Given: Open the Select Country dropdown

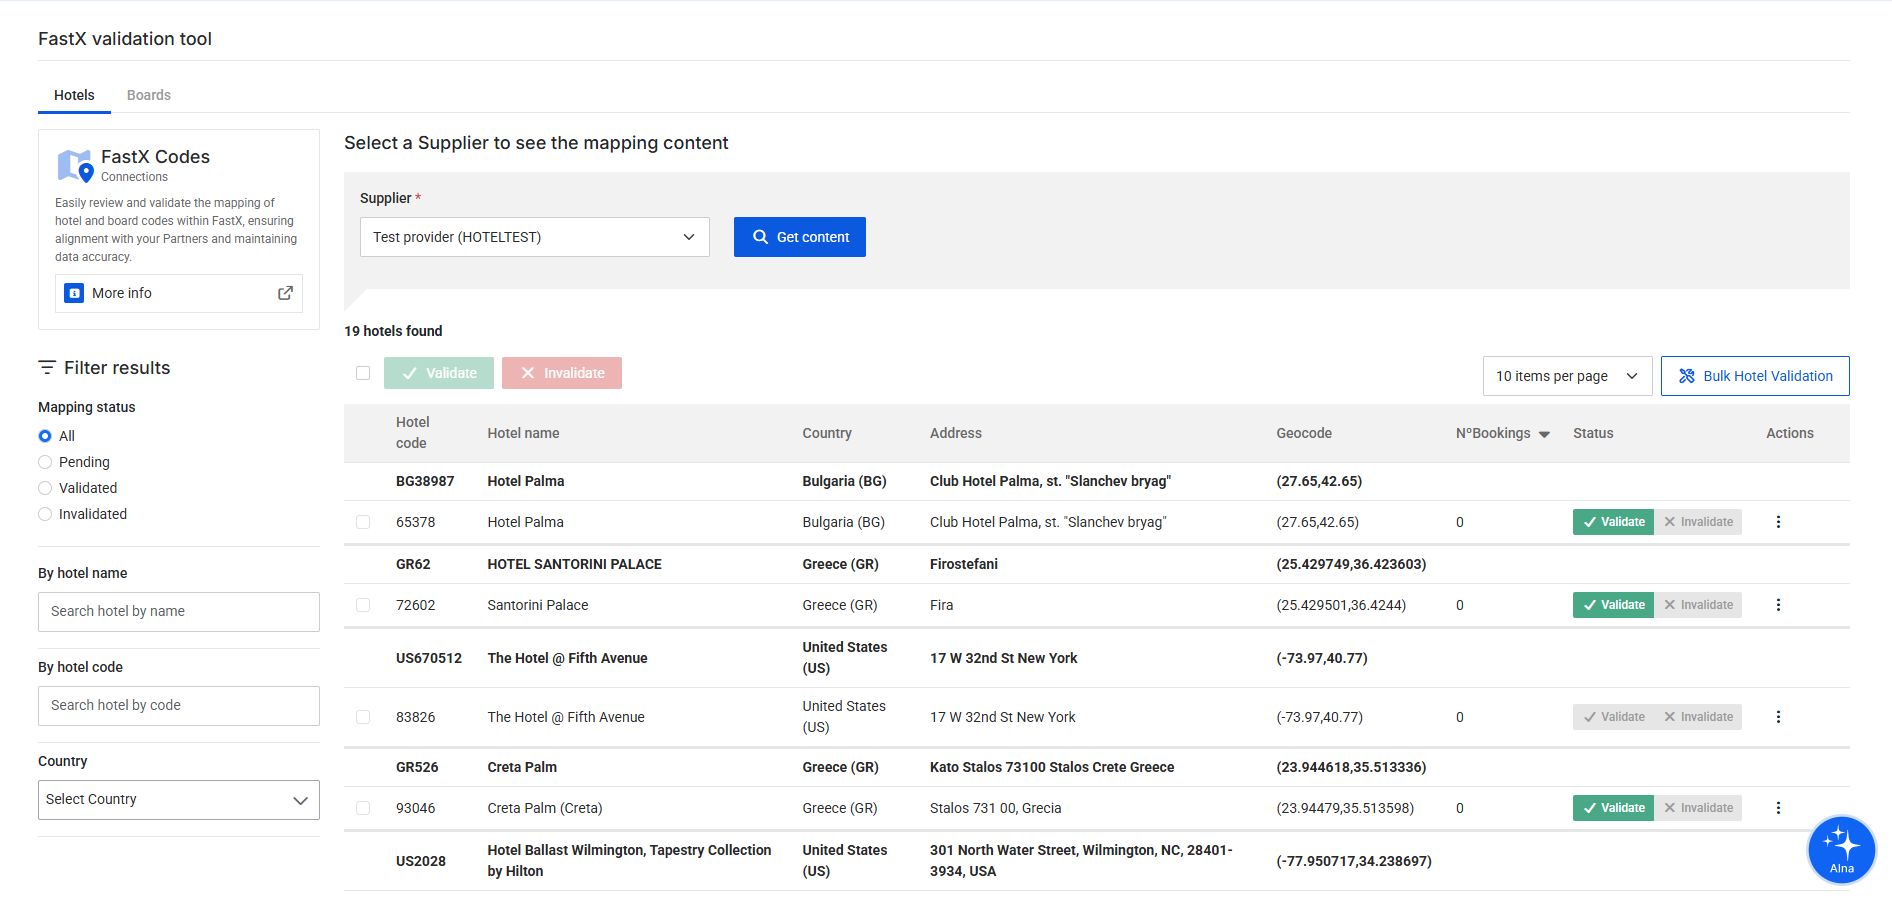Looking at the screenshot, I should pos(178,800).
